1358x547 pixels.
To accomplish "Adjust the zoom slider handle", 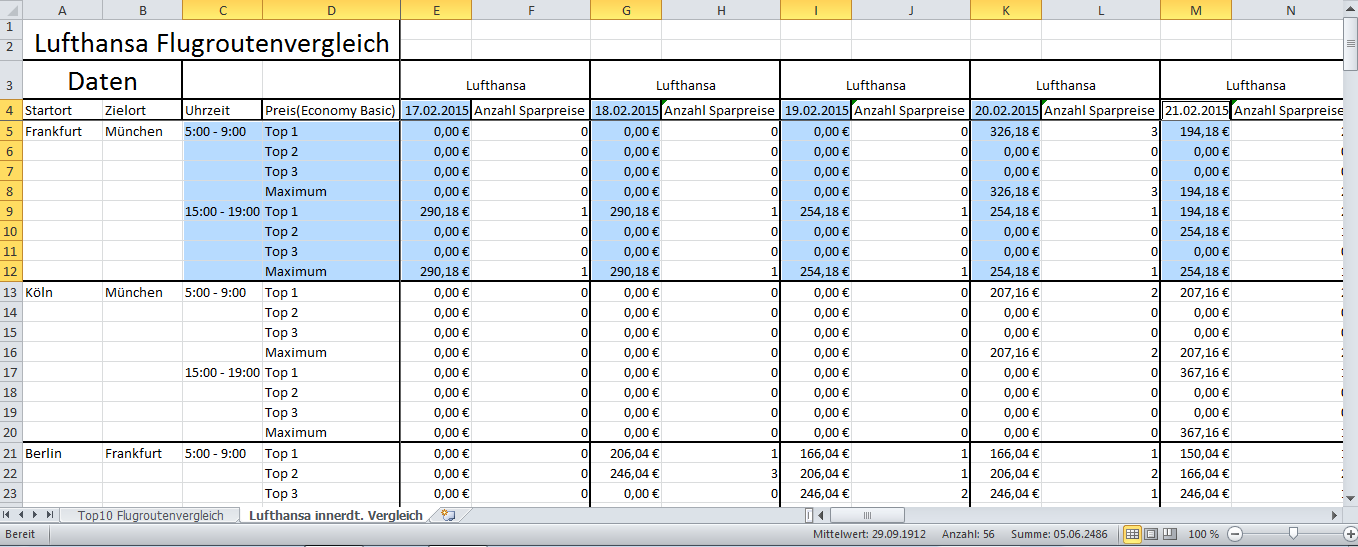I will tap(1294, 534).
